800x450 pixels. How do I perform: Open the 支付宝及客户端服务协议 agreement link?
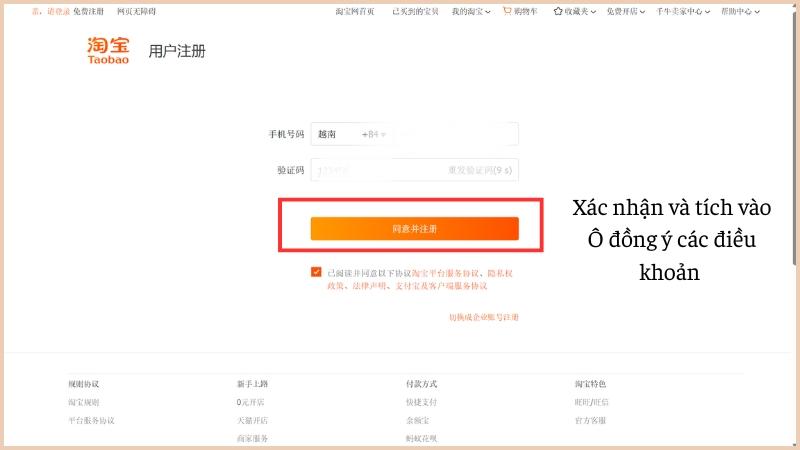pos(441,286)
